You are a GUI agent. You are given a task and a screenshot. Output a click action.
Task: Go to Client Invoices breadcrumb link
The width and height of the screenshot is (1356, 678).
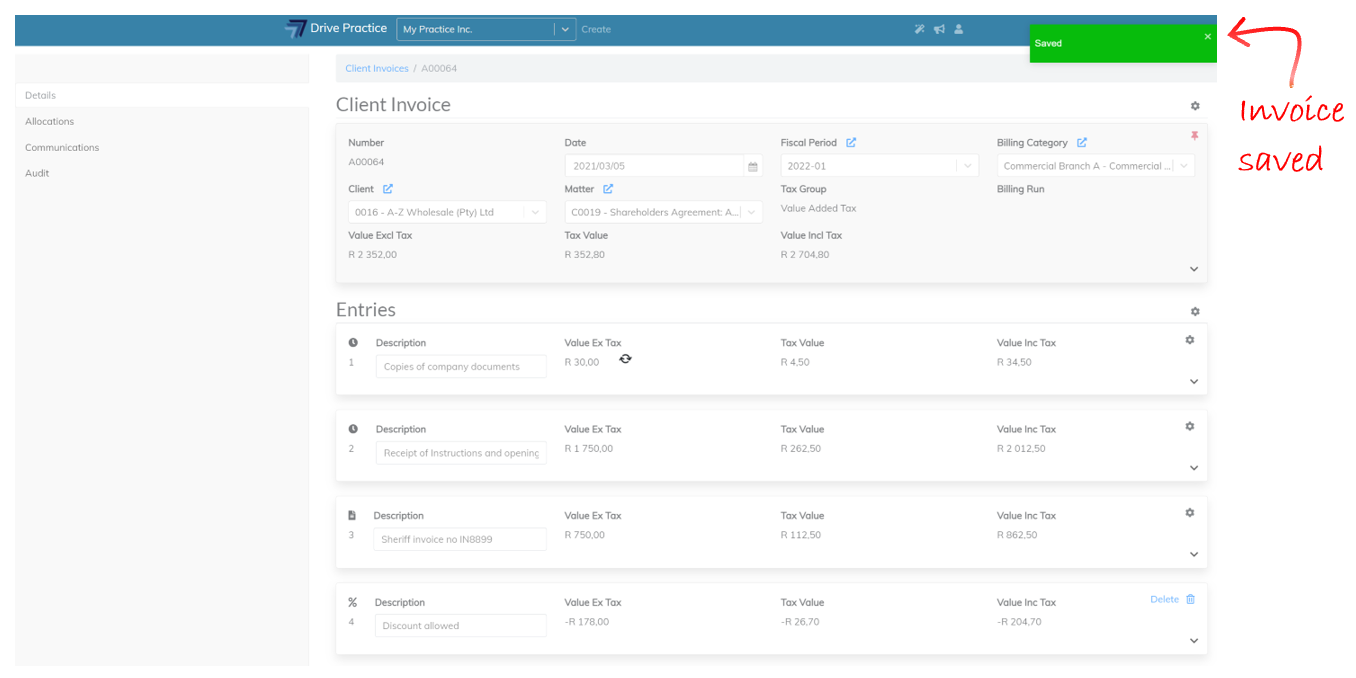[376, 68]
